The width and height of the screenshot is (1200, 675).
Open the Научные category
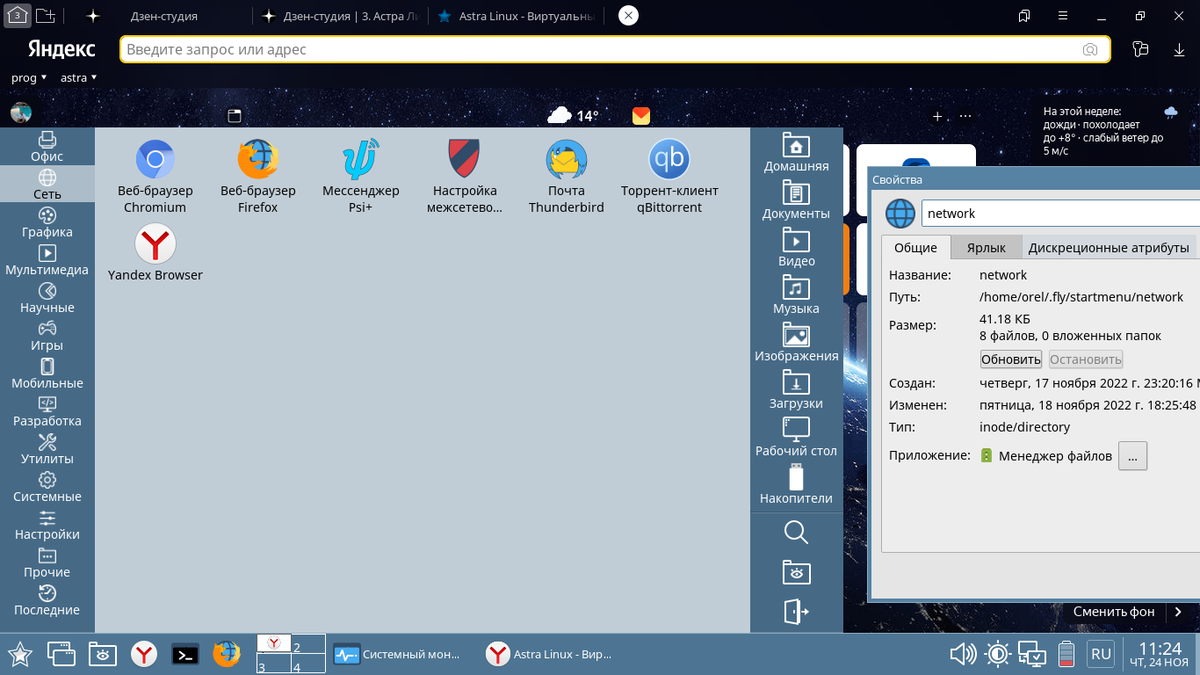point(47,298)
